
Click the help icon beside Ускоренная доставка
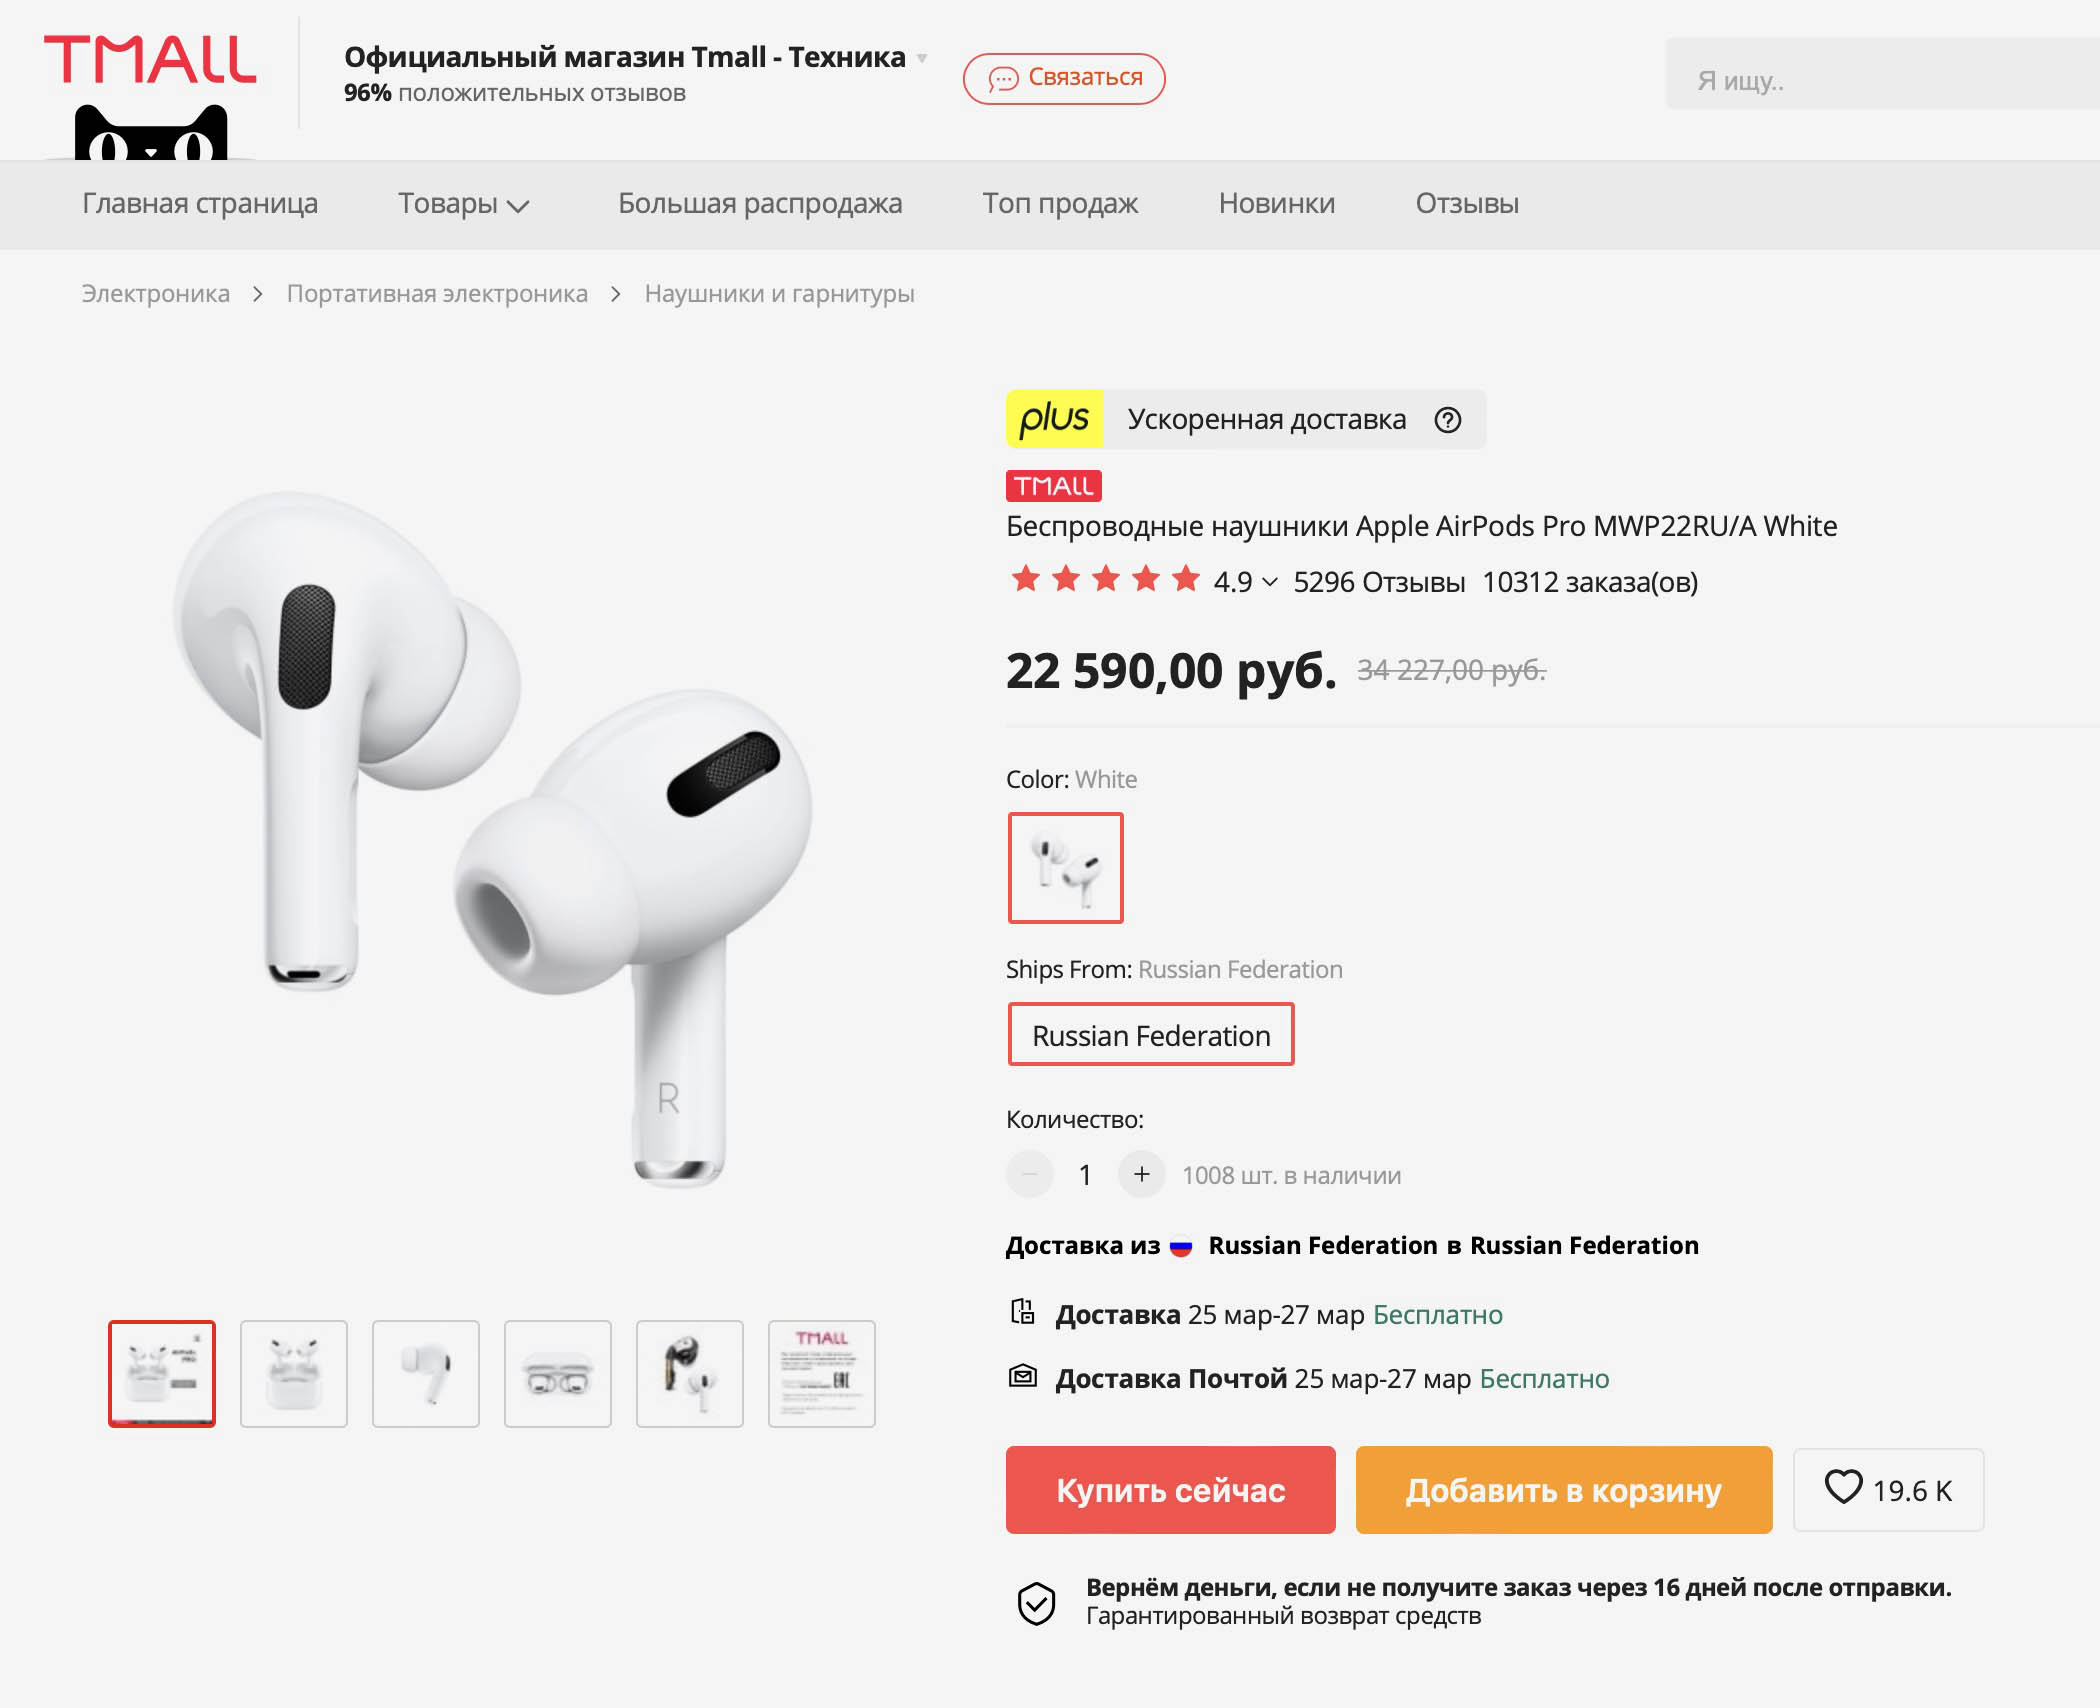(1447, 420)
